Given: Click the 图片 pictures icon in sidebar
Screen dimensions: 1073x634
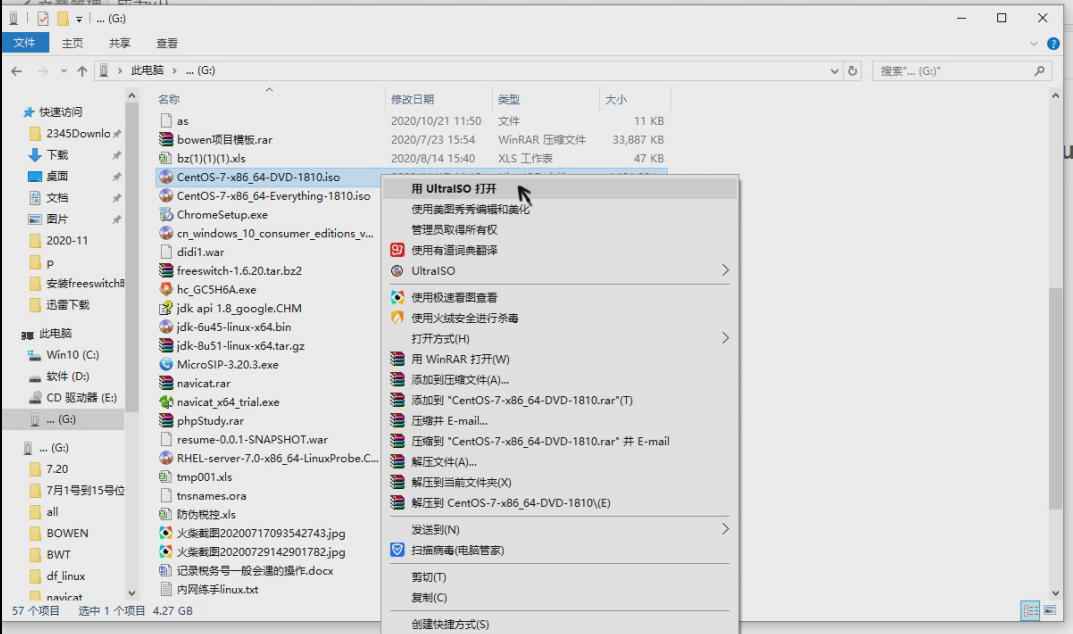Looking at the screenshot, I should point(35,219).
